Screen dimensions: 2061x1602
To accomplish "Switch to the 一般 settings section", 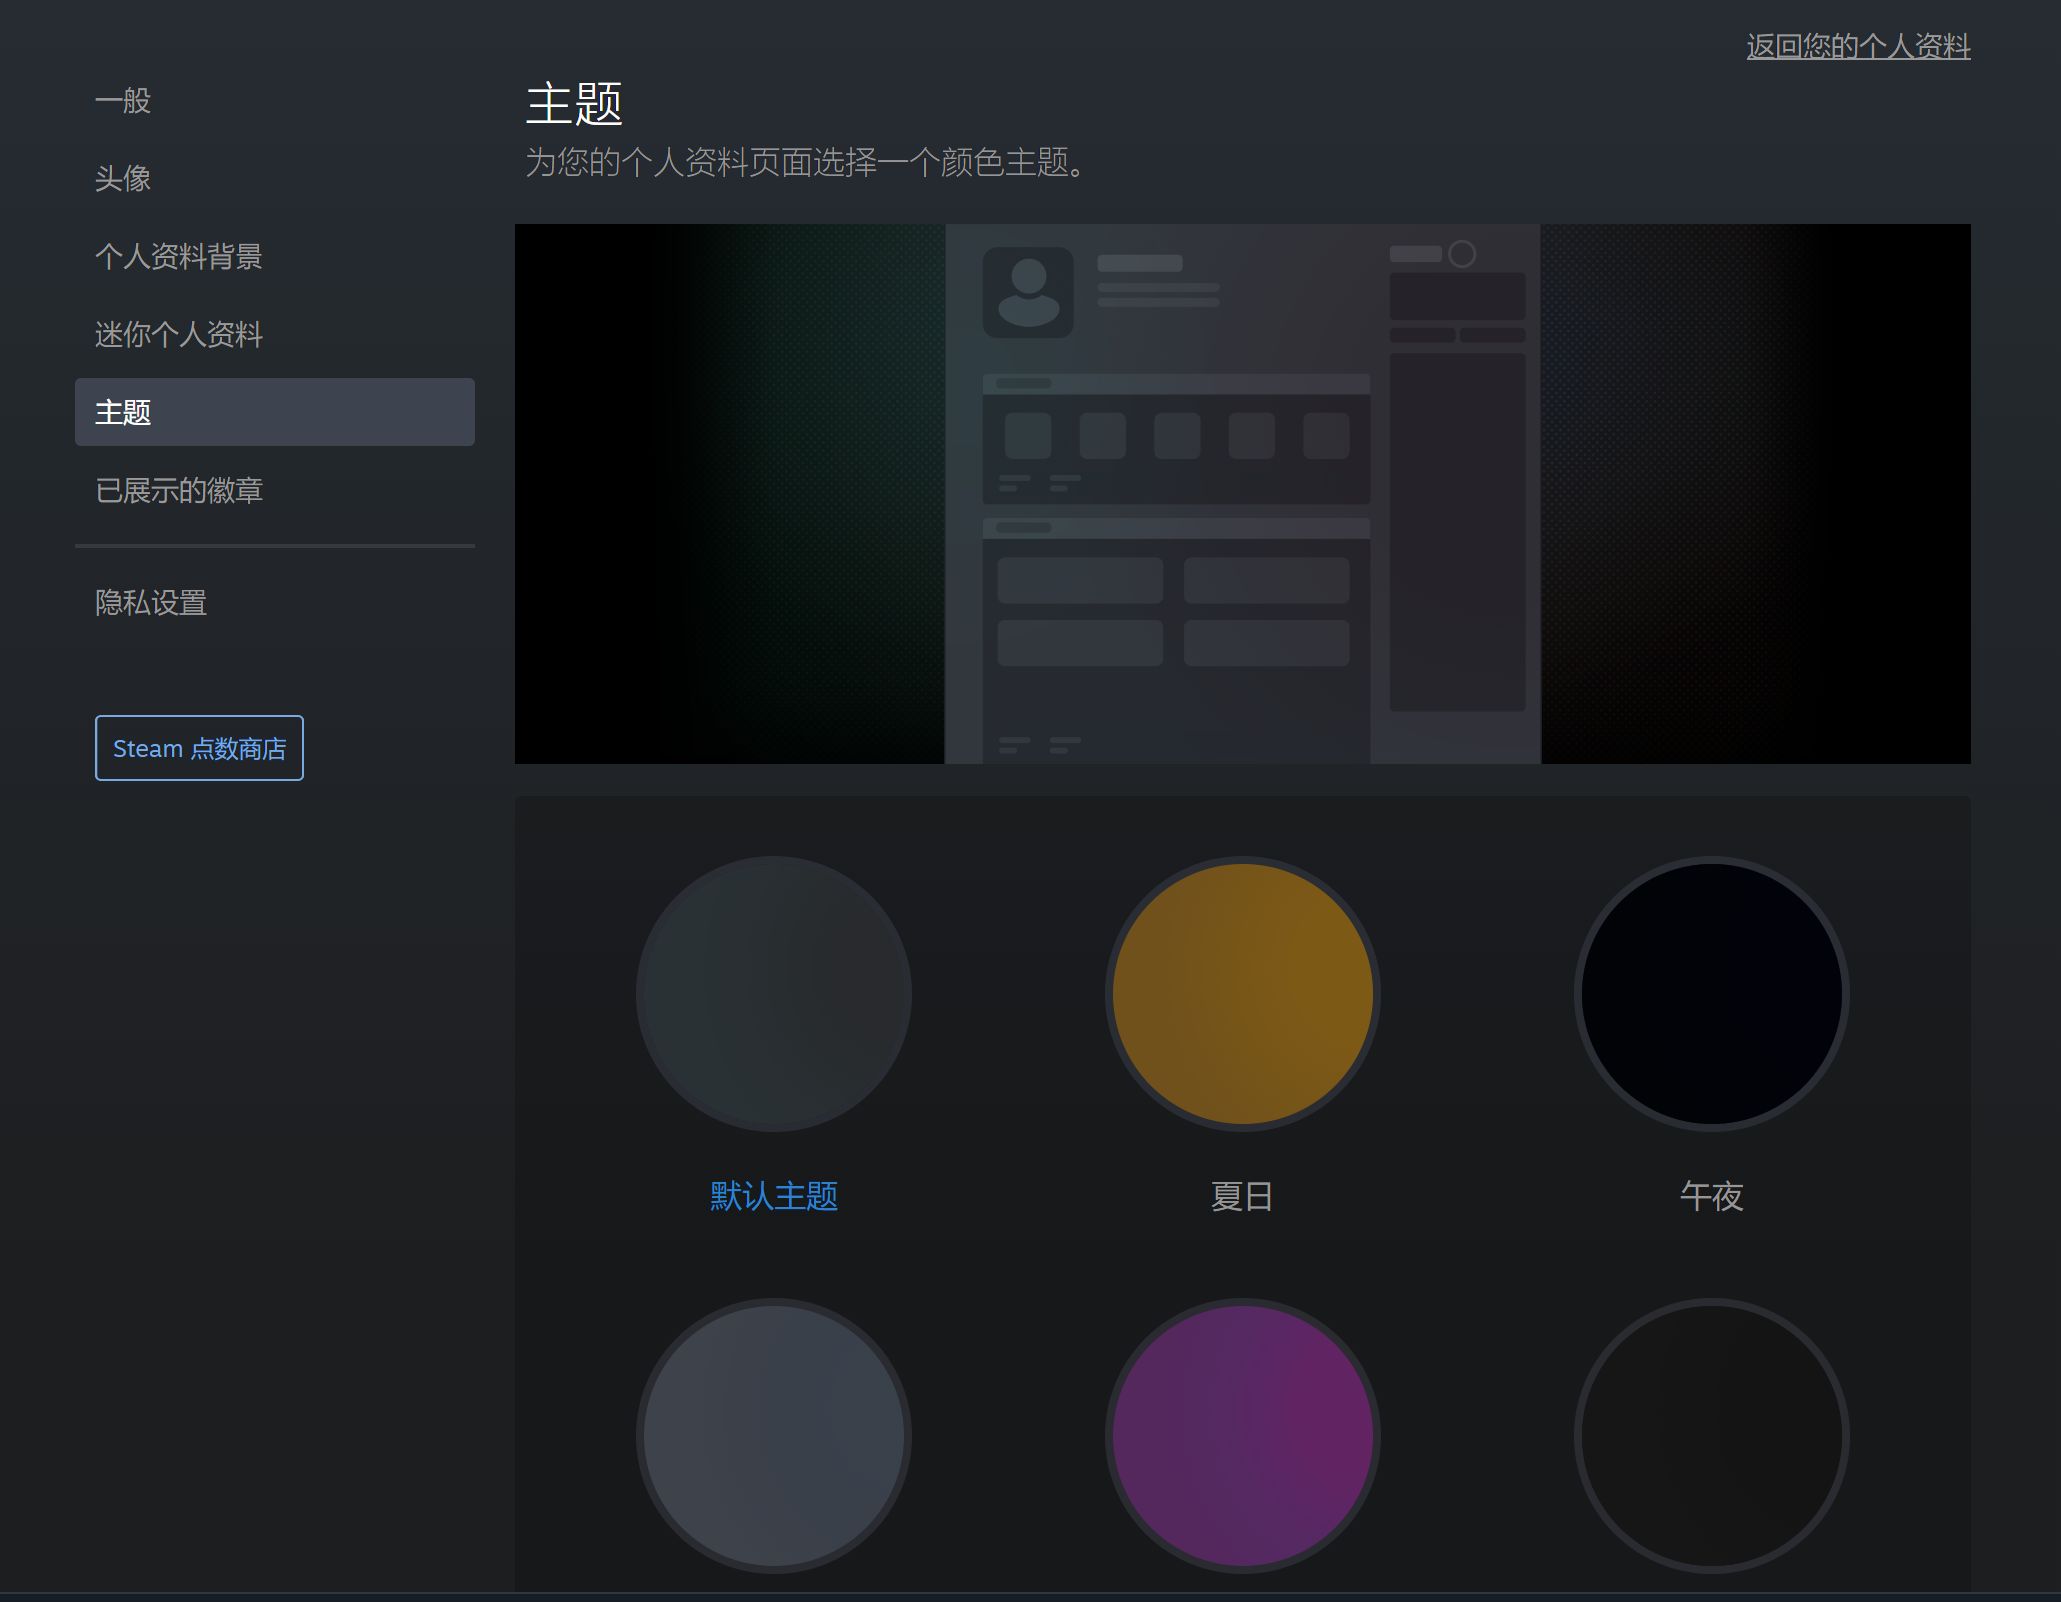I will coord(122,100).
